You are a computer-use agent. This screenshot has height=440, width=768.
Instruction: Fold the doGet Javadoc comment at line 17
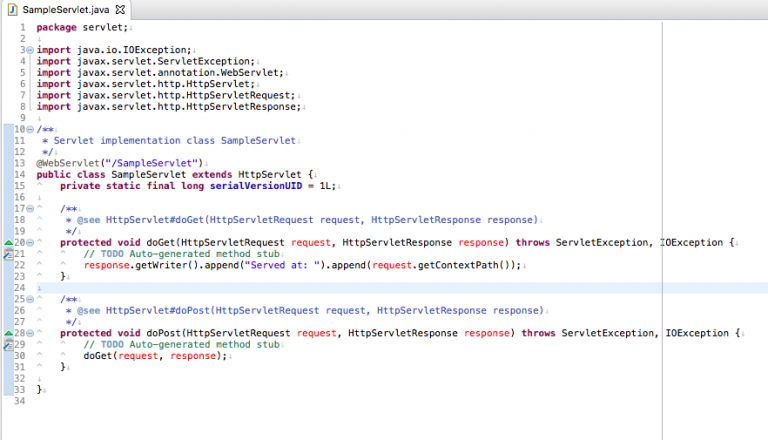pyautogui.click(x=30, y=208)
